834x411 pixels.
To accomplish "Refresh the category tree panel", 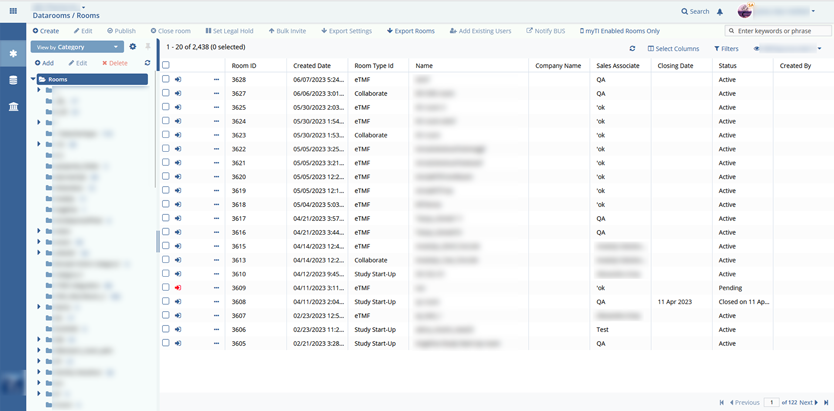I will point(147,63).
